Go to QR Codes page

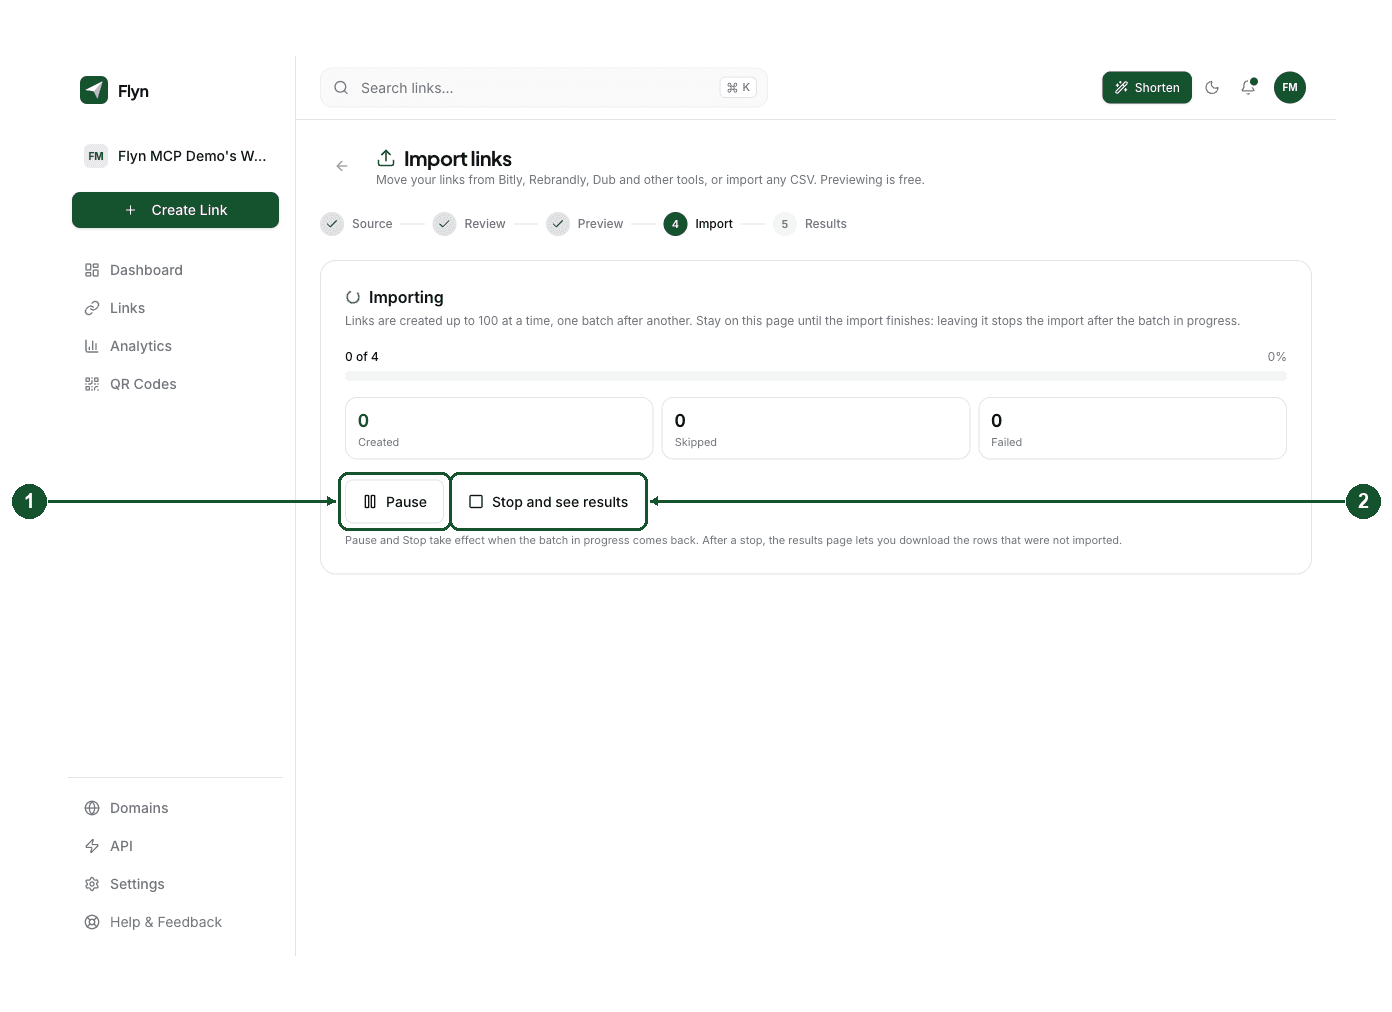(x=176, y=384)
